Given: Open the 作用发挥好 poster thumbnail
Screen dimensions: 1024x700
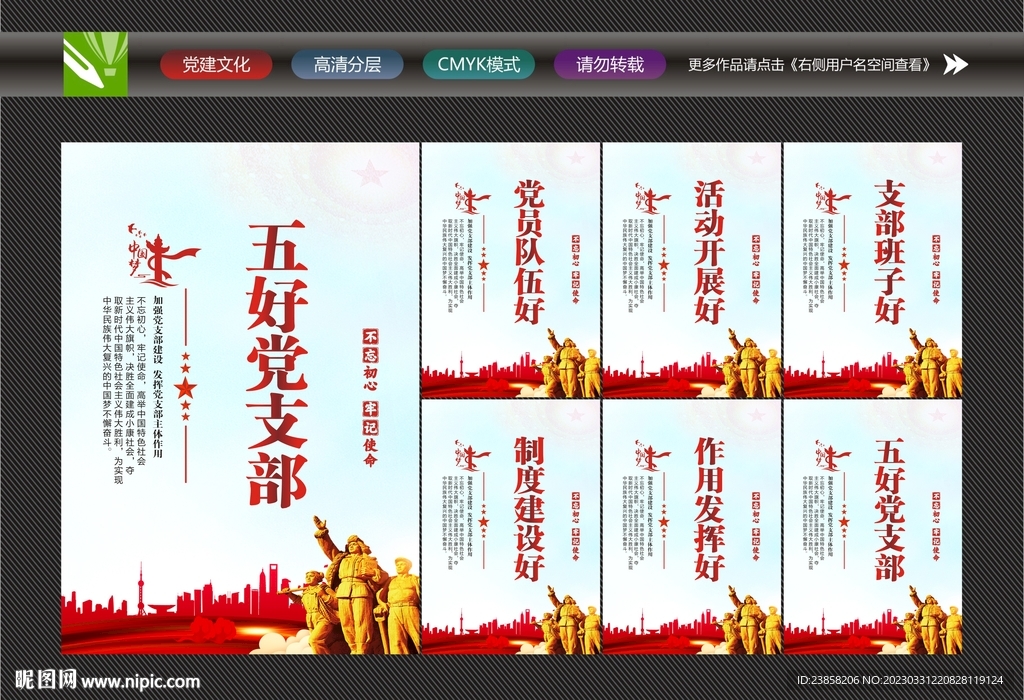Looking at the screenshot, I should 692,528.
